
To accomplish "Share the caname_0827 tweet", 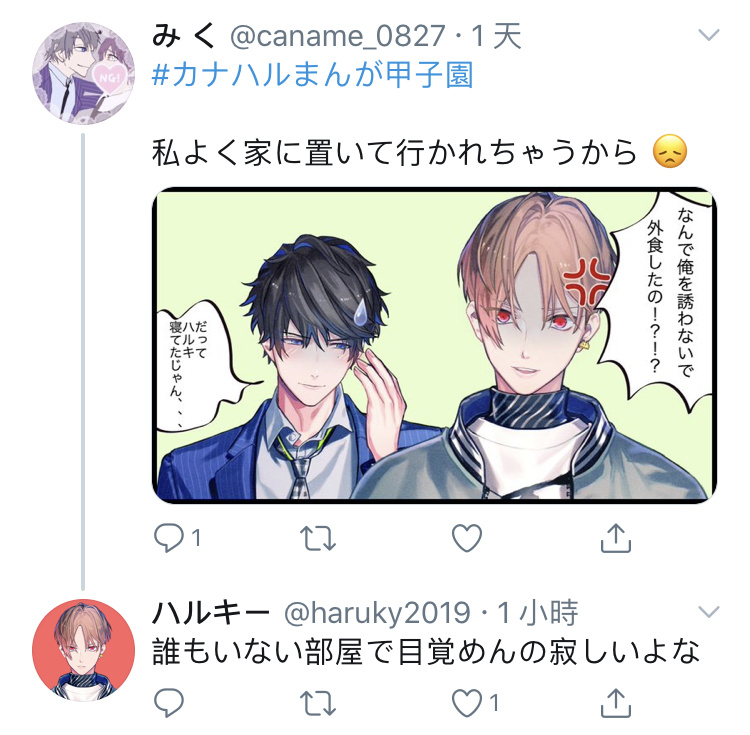I will tap(616, 538).
